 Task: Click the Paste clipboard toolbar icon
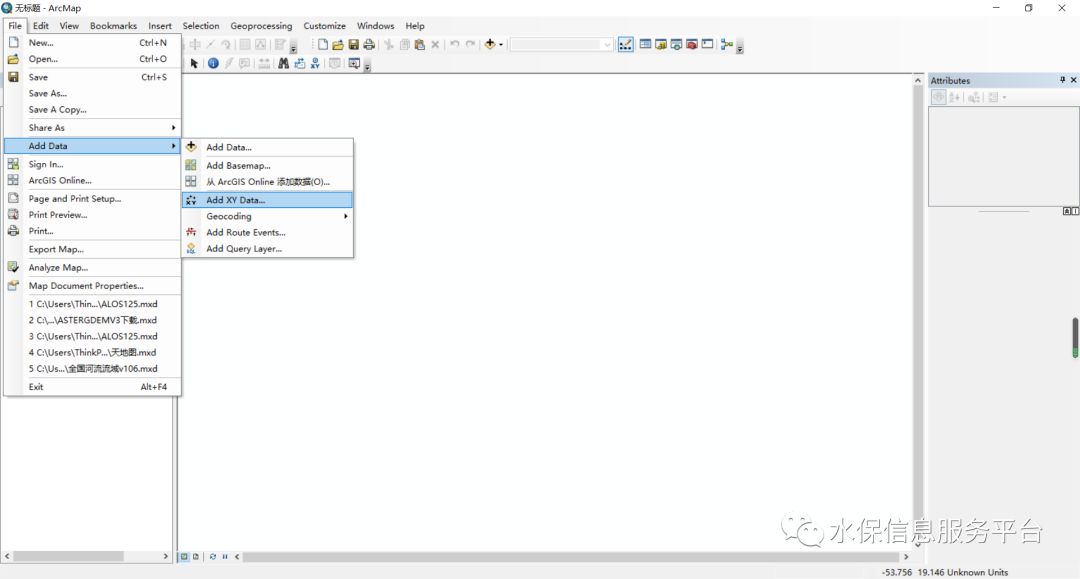[x=419, y=45]
